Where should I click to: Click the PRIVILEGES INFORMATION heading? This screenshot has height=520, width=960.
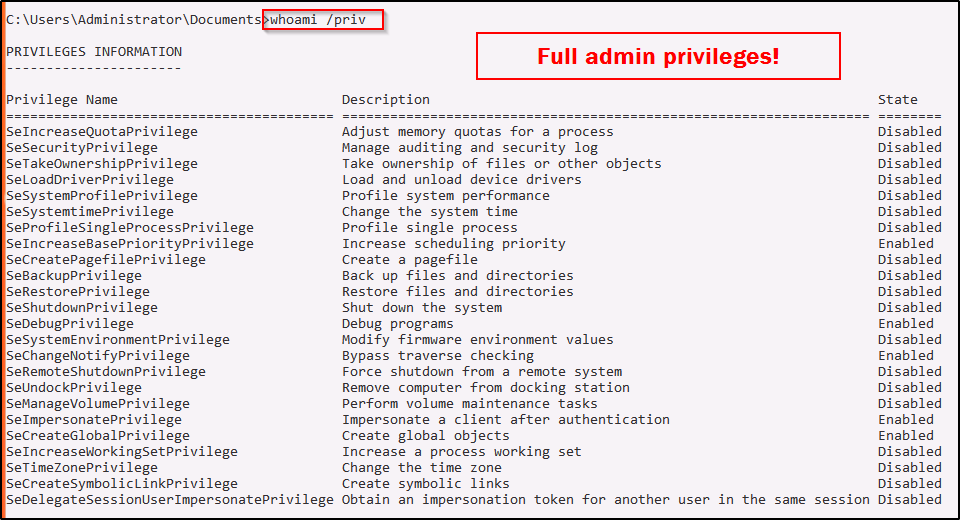click(x=94, y=51)
